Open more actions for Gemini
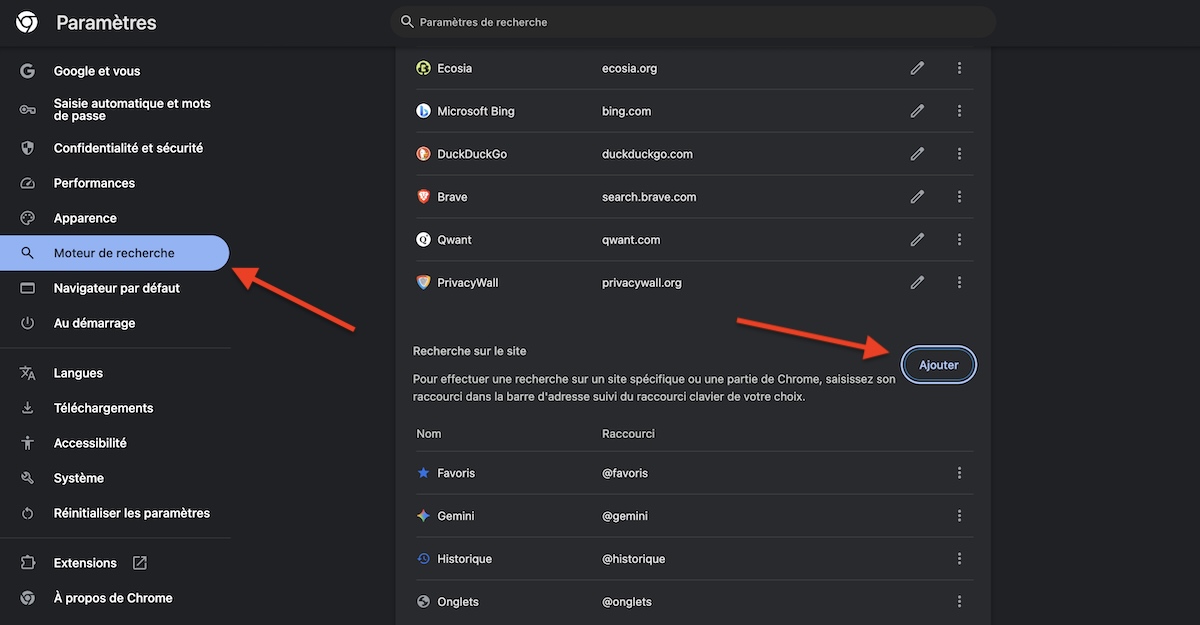This screenshot has height=625, width=1200. 959,516
